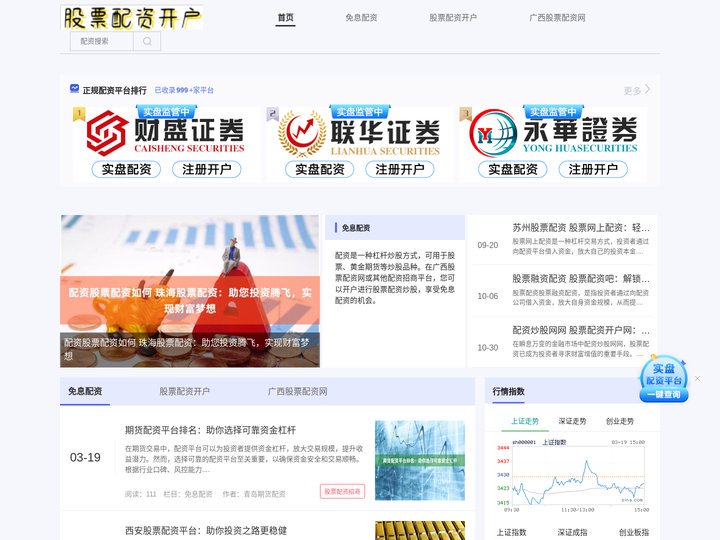Open article 股票融资配资 股票配资吧
The image size is (720, 540).
coord(581,279)
